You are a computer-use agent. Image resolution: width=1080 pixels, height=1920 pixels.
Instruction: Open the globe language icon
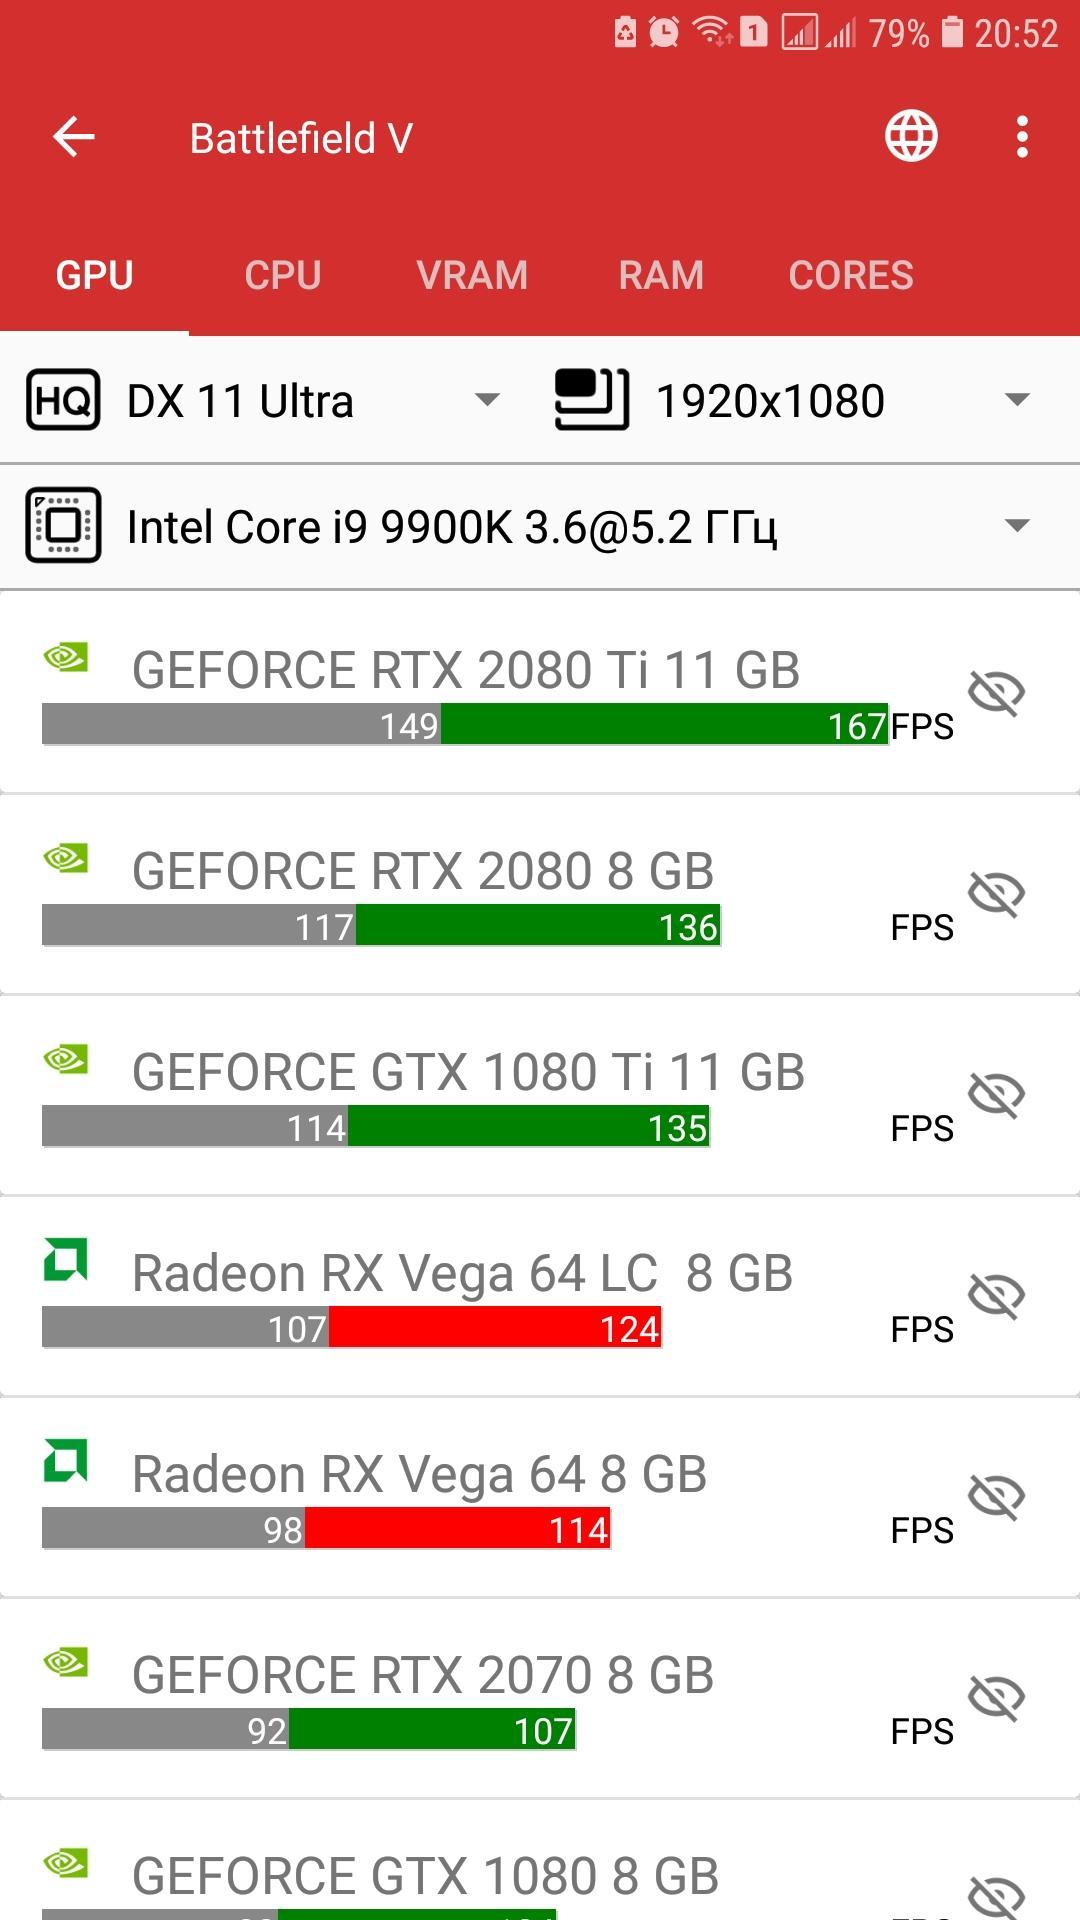coord(911,136)
